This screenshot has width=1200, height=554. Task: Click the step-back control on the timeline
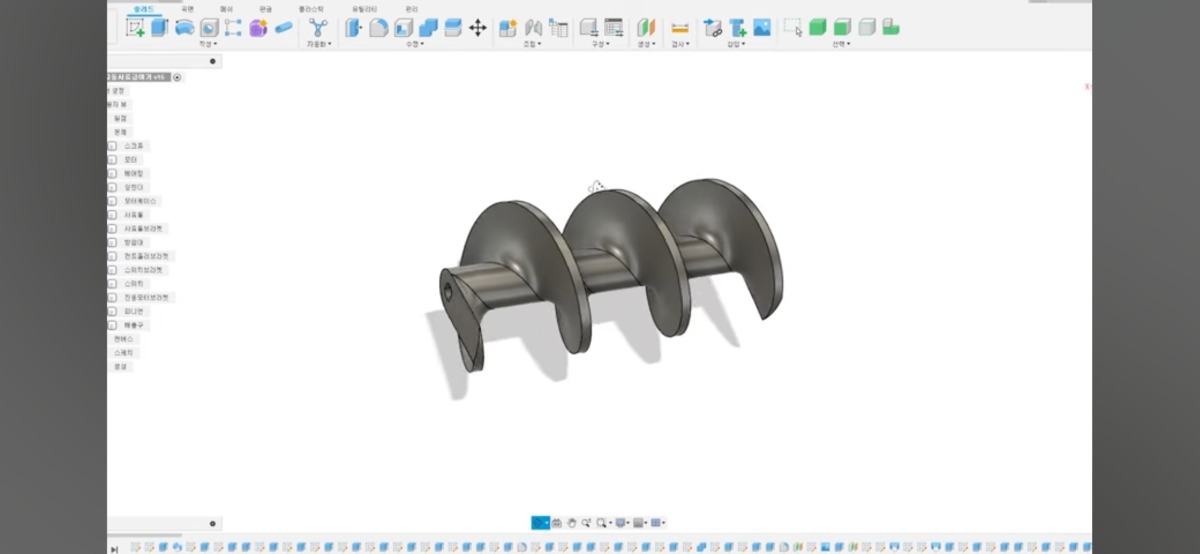tap(114, 549)
